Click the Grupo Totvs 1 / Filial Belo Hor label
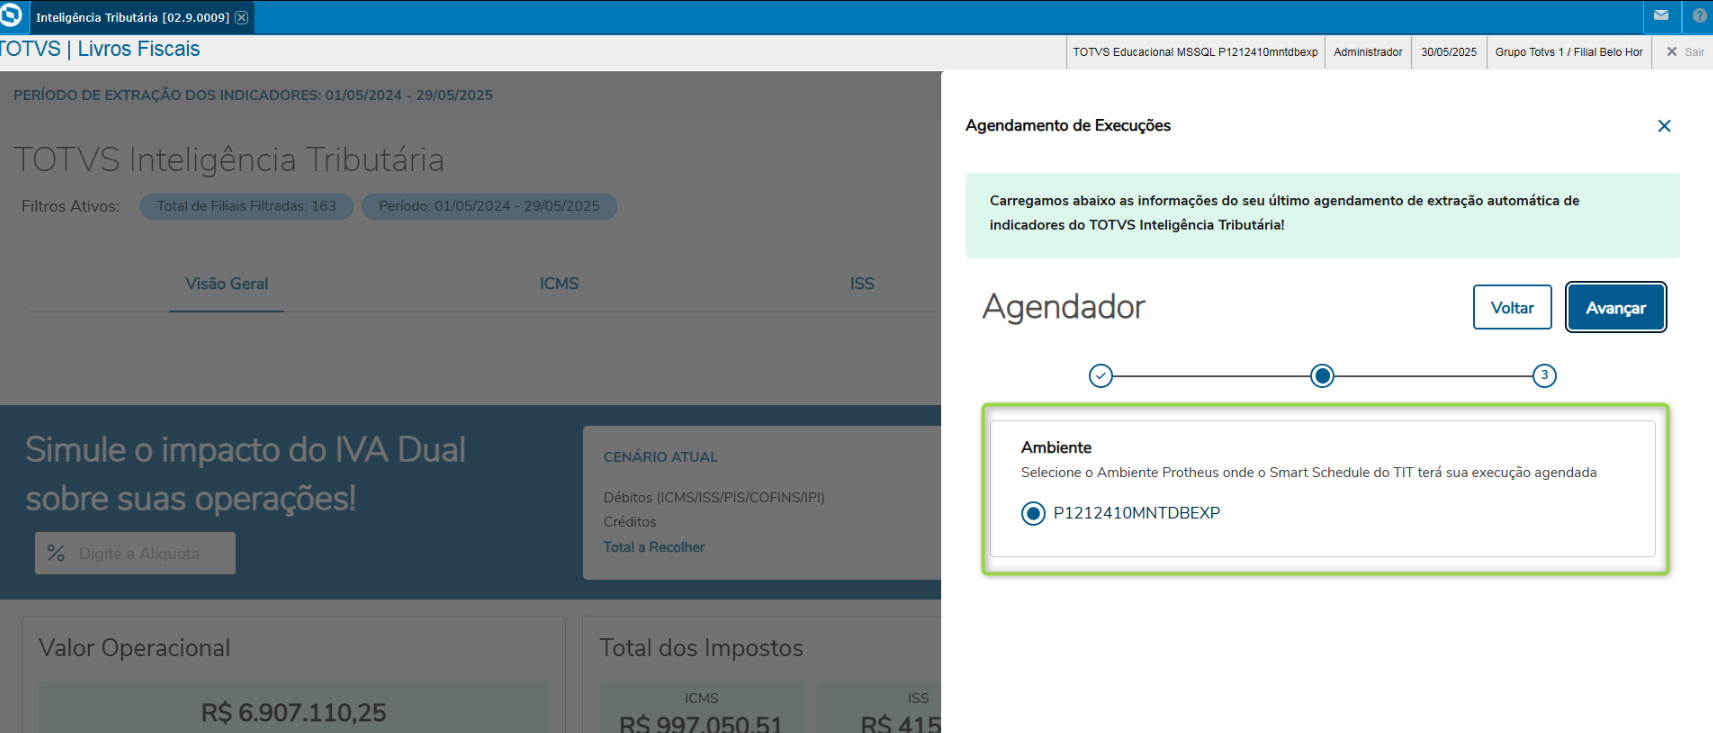 pos(1569,52)
